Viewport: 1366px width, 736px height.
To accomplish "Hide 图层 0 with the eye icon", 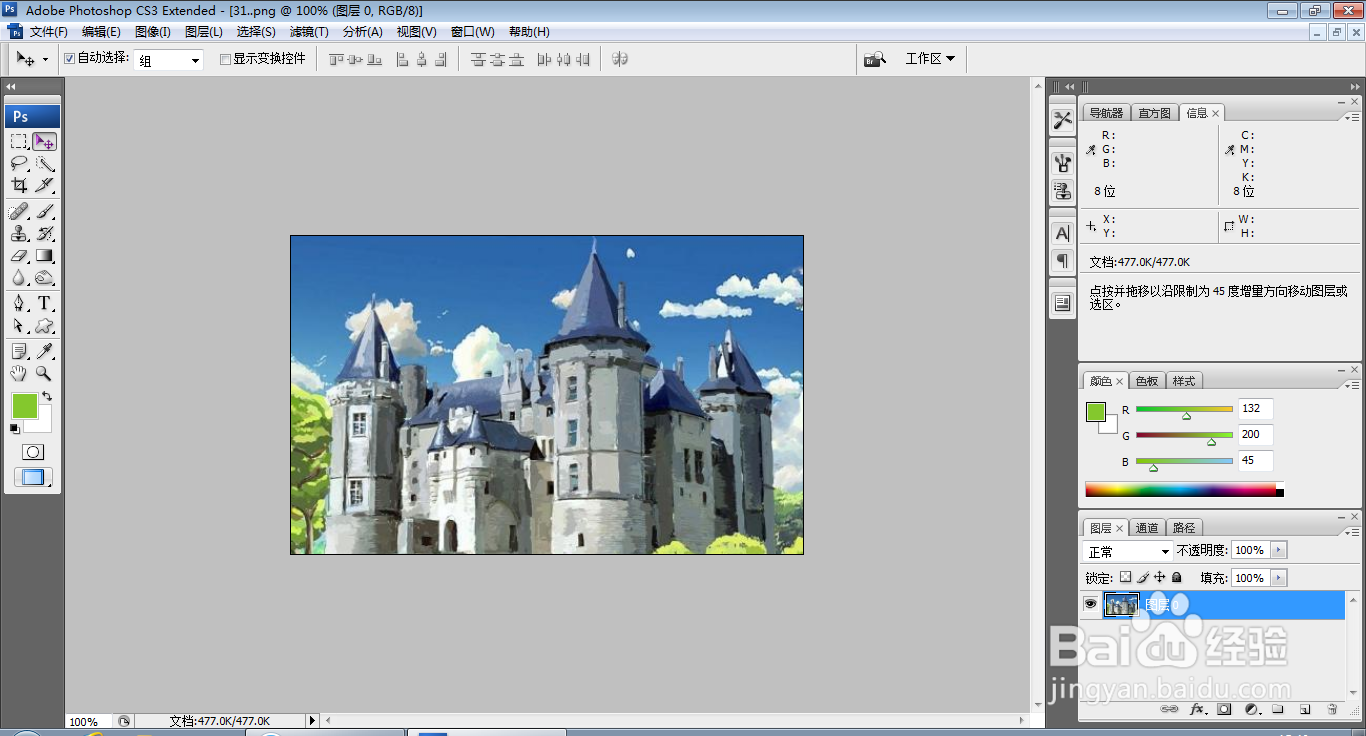I will tap(1091, 604).
